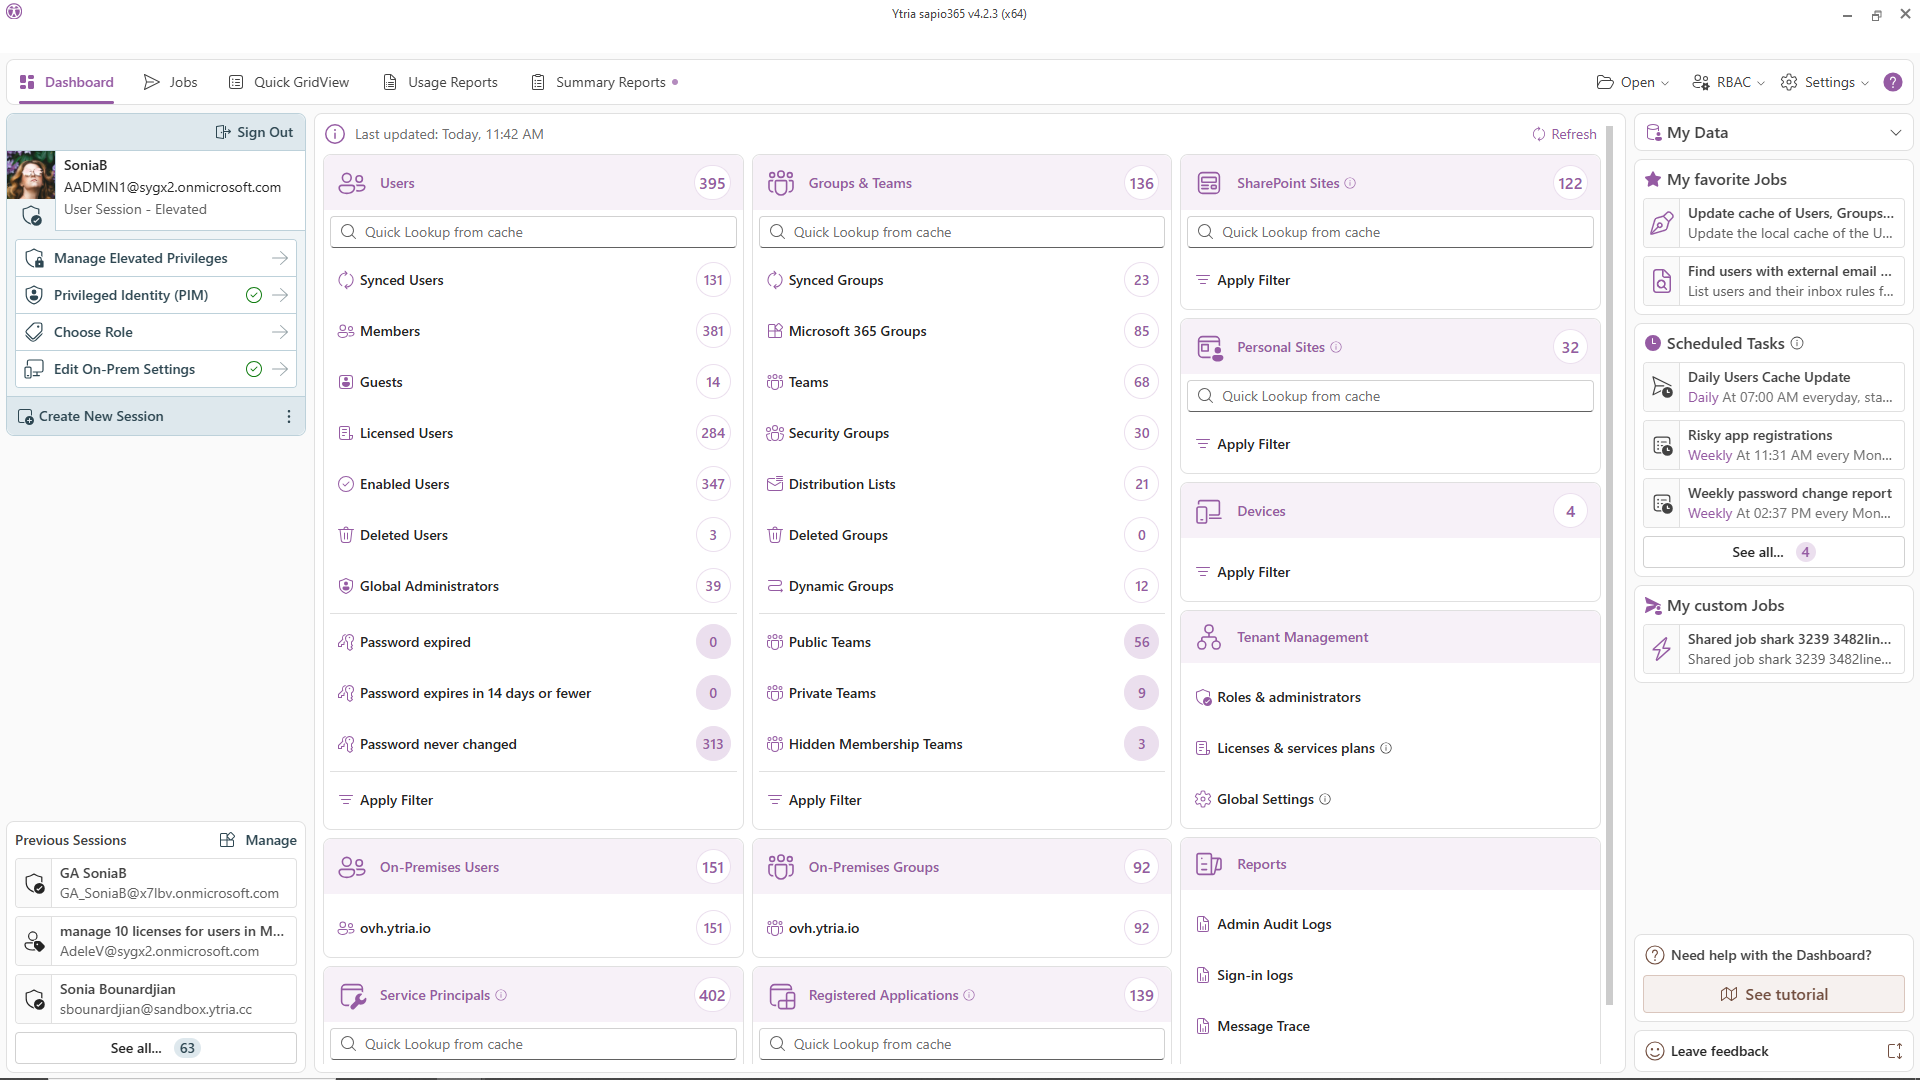
Task: Click the Personal Sites panel icon
Action: point(1209,347)
